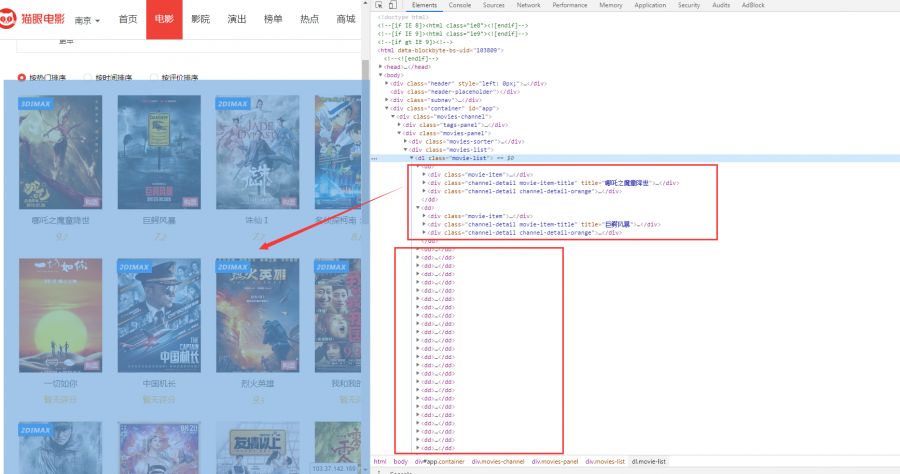Switch to the Console tab in DevTools
This screenshot has height=474, width=900.
coord(460,5)
